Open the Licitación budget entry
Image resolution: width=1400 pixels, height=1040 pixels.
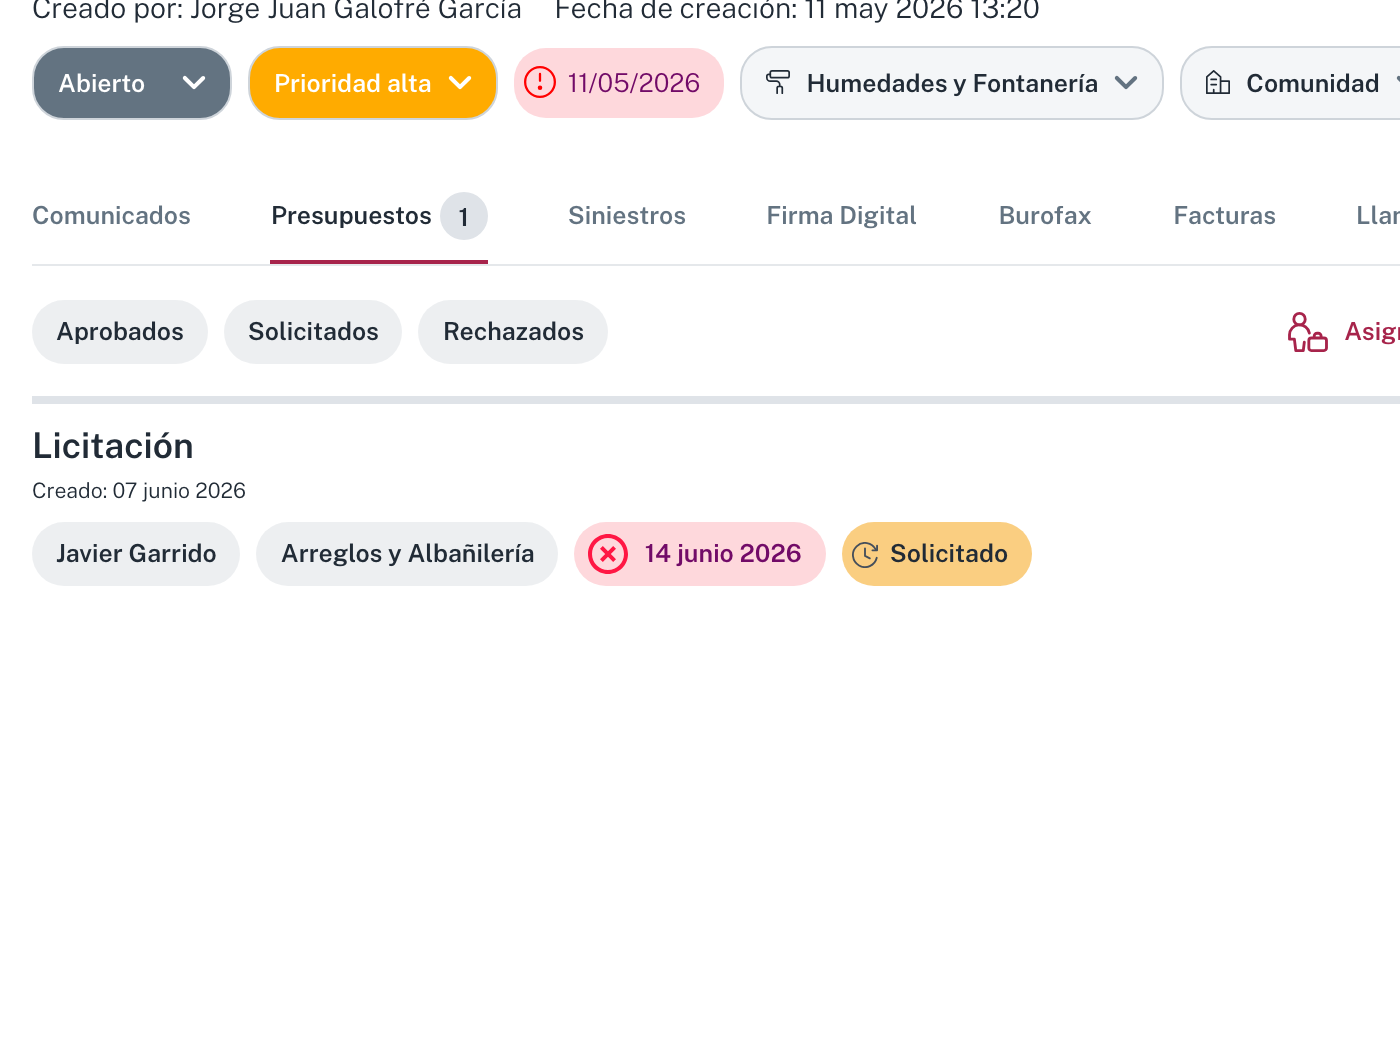(113, 446)
